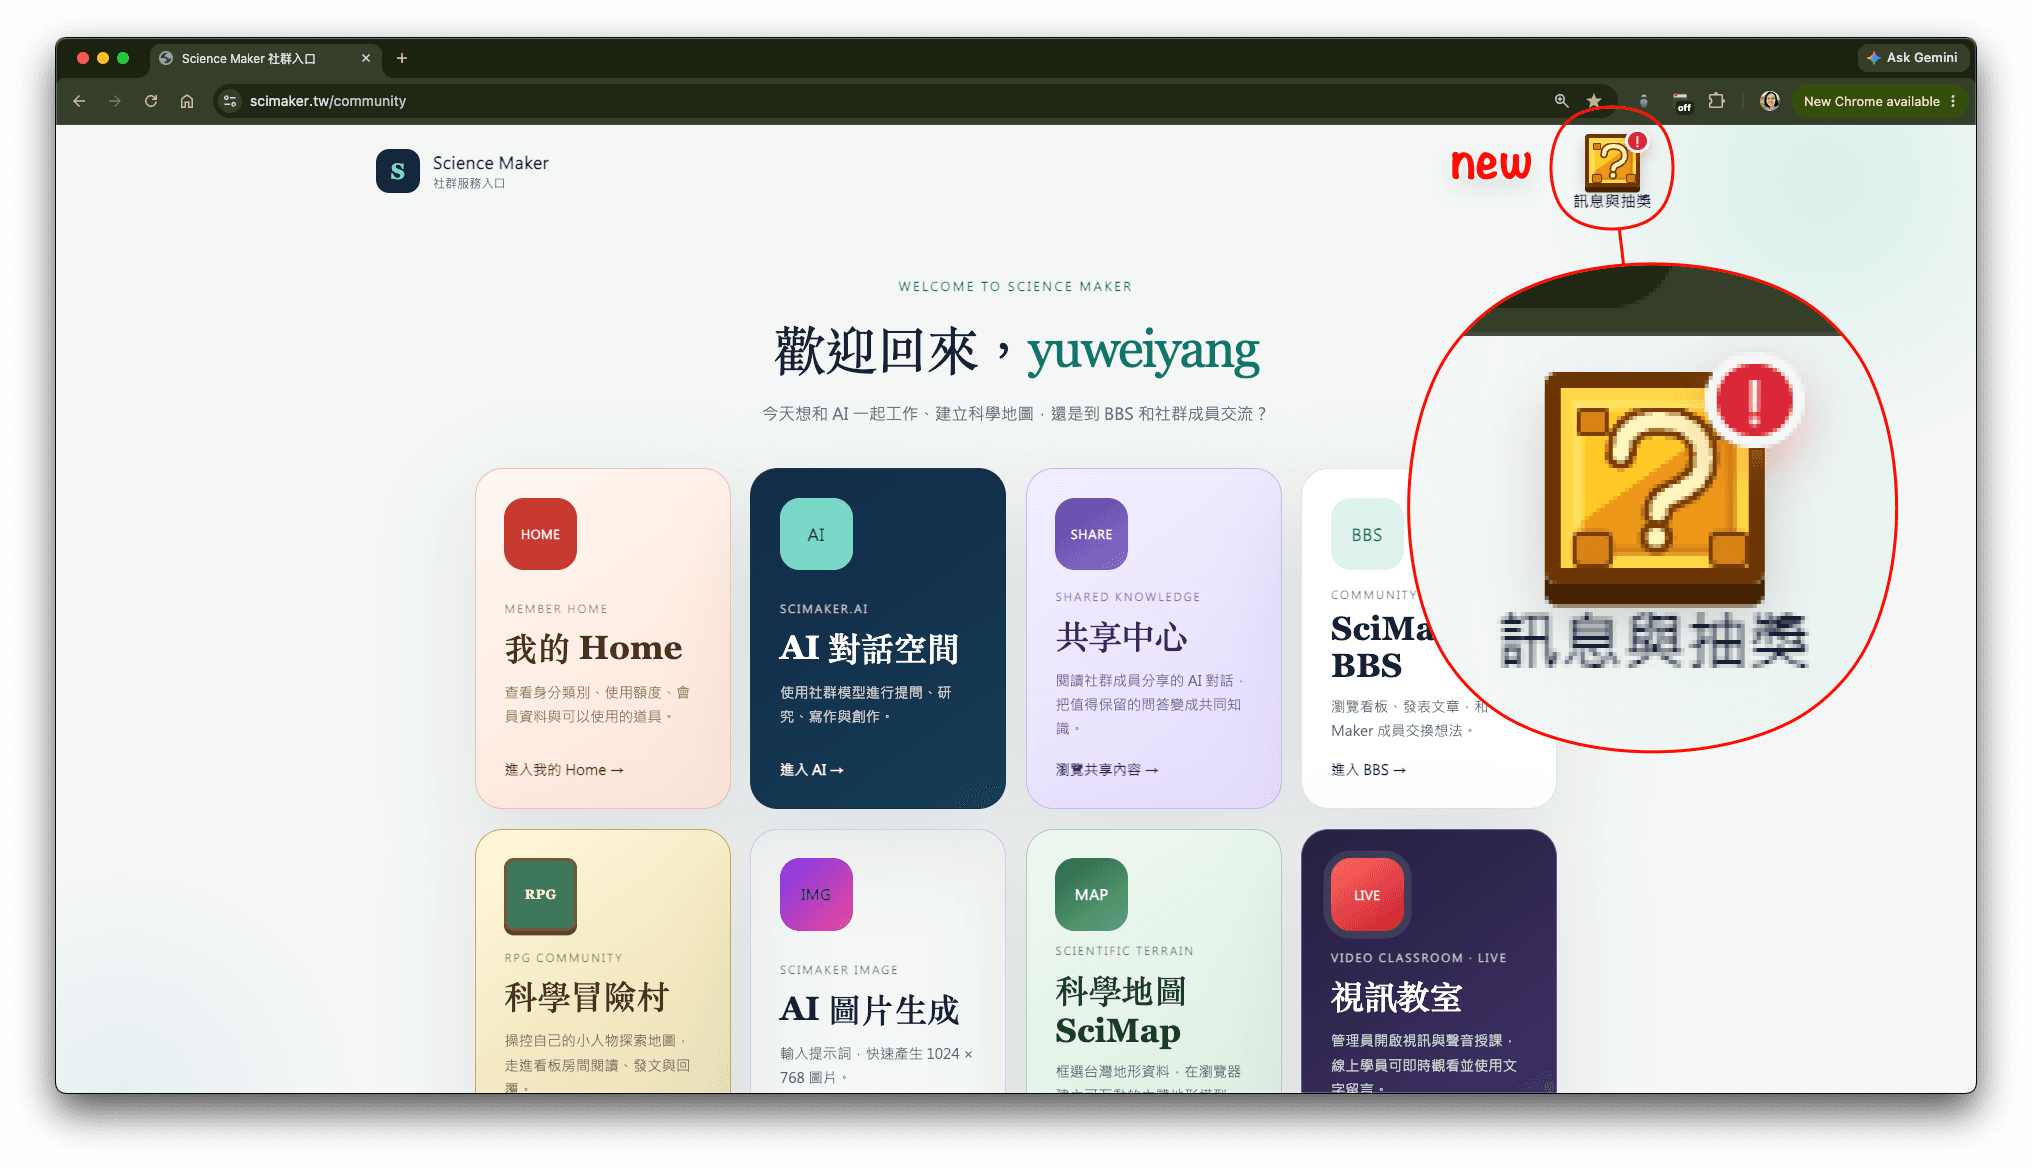Click the green RPG badge icon
The width and height of the screenshot is (2032, 1167).
click(540, 894)
